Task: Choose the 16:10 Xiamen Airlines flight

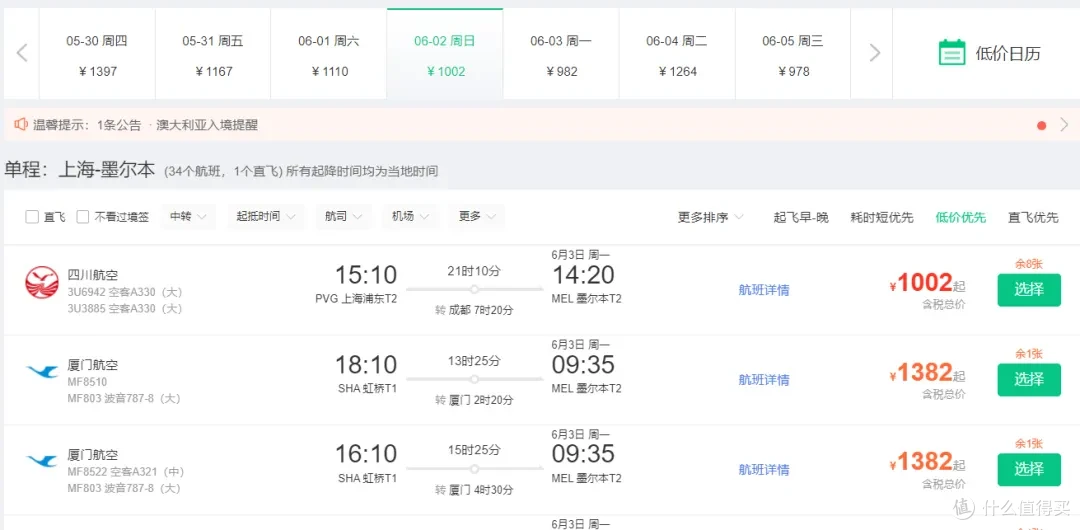Action: coord(1029,469)
